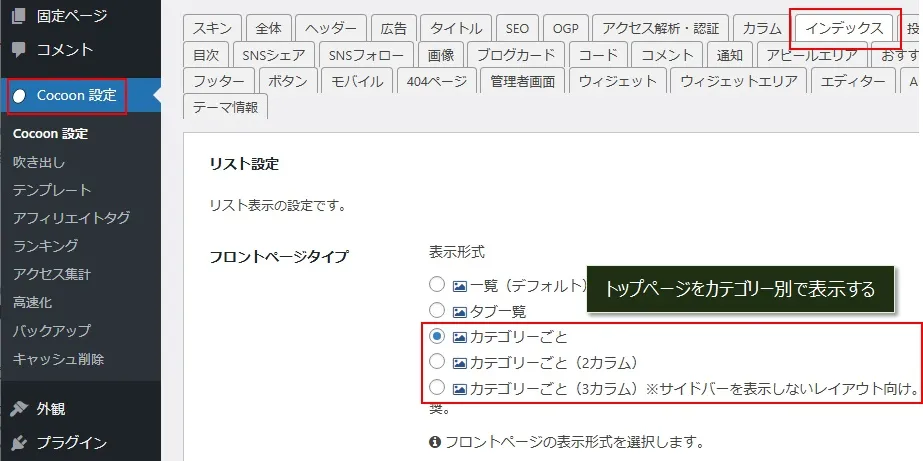Click the 固定ページ page icon in sidebar
This screenshot has height=461, width=923.
19,16
